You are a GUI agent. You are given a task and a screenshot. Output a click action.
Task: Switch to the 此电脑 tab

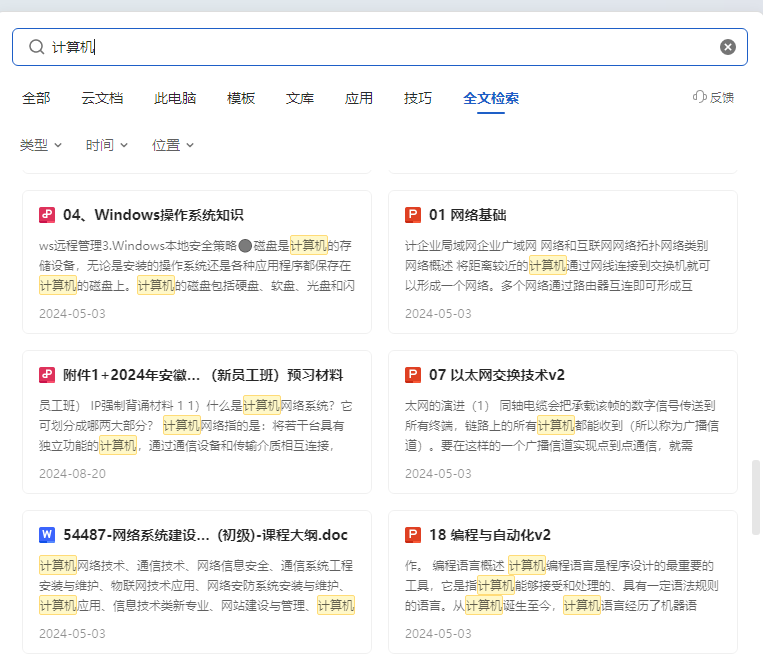175,98
